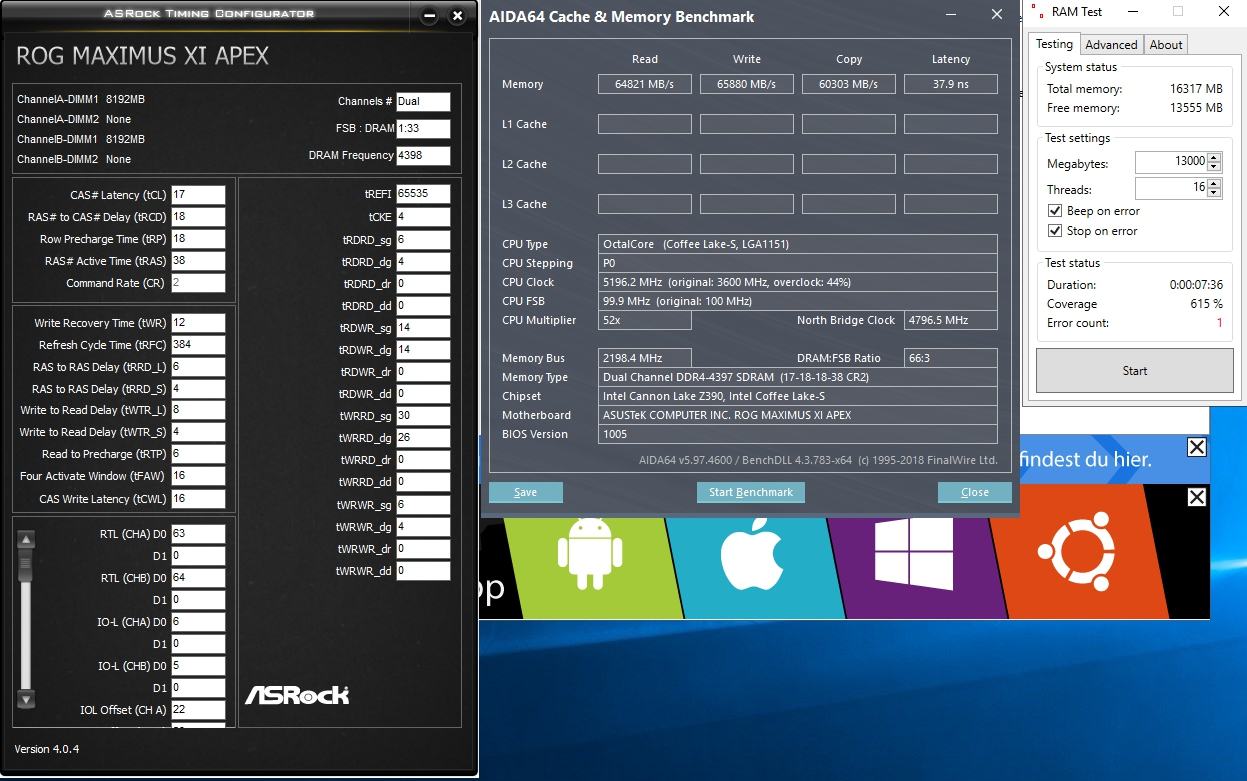
Task: Click the Memory Bus 2198.4 MHz value
Action: pyautogui.click(x=645, y=358)
